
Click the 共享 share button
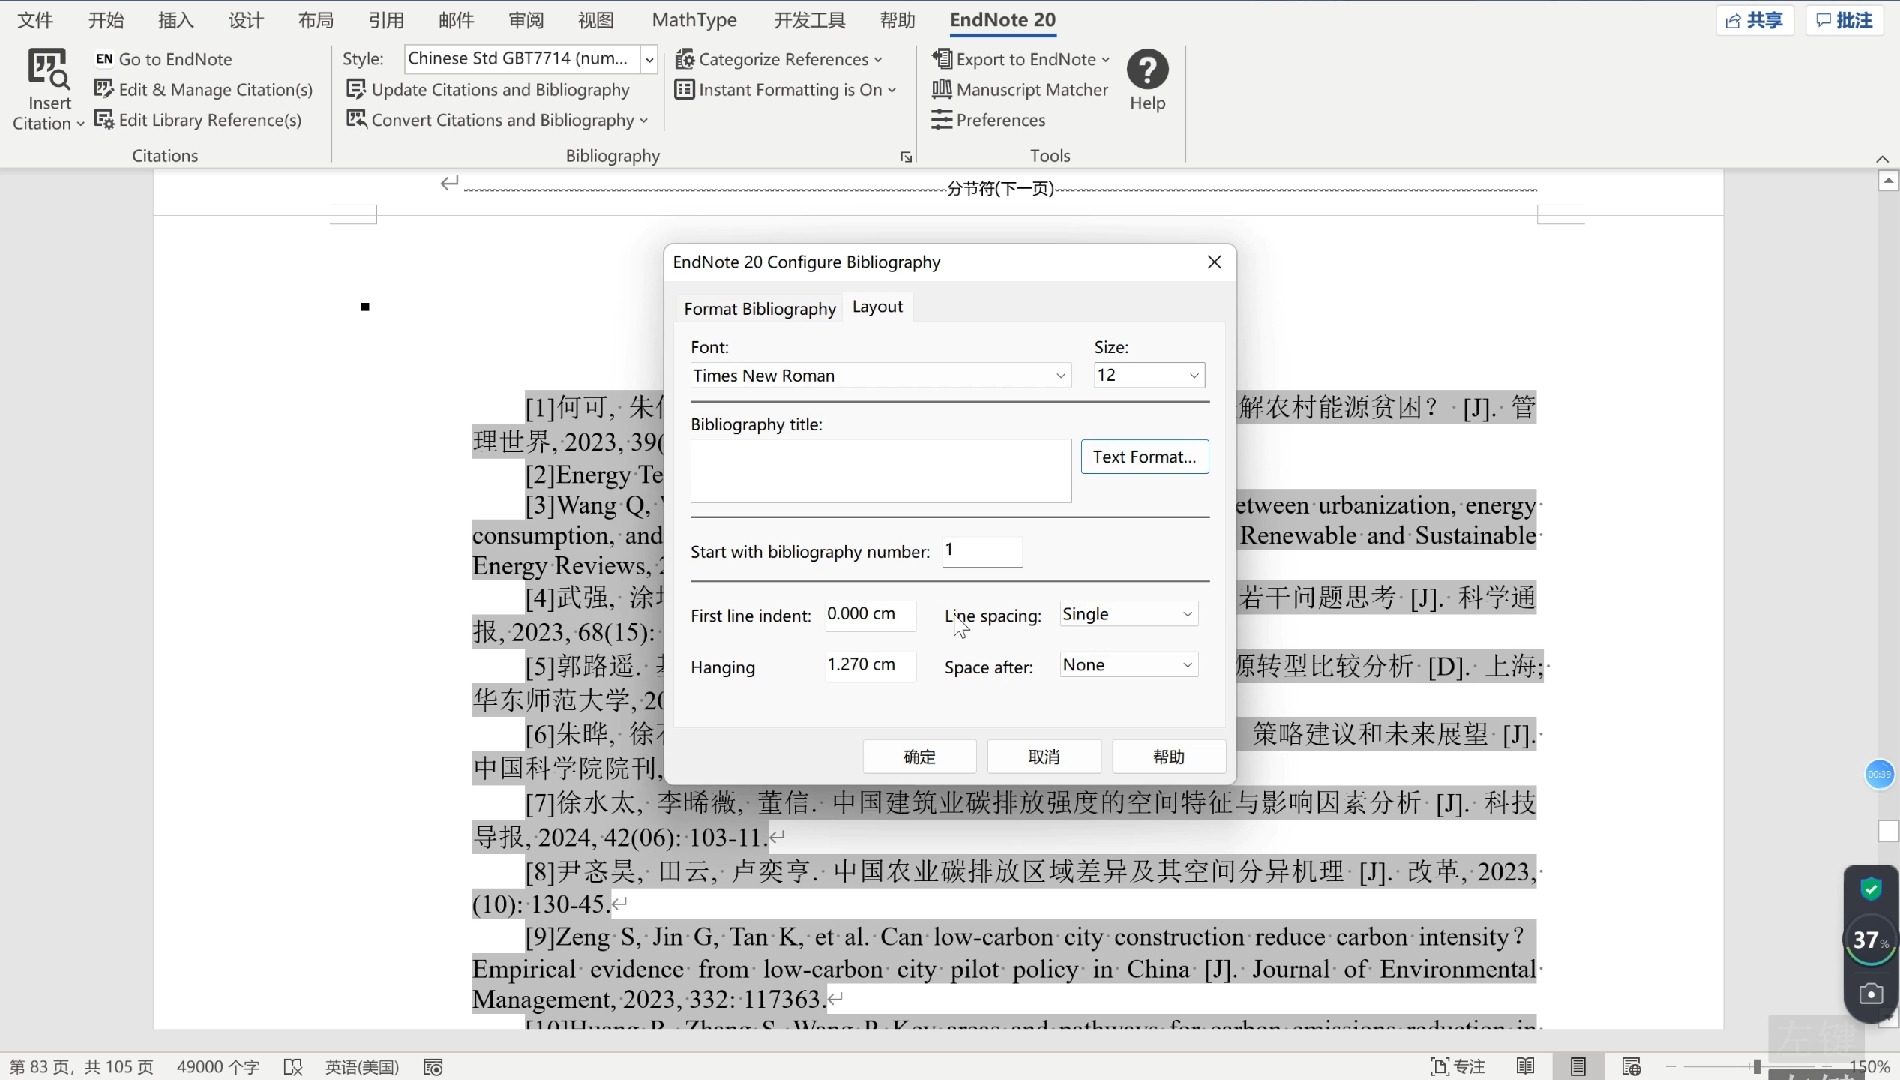1754,20
